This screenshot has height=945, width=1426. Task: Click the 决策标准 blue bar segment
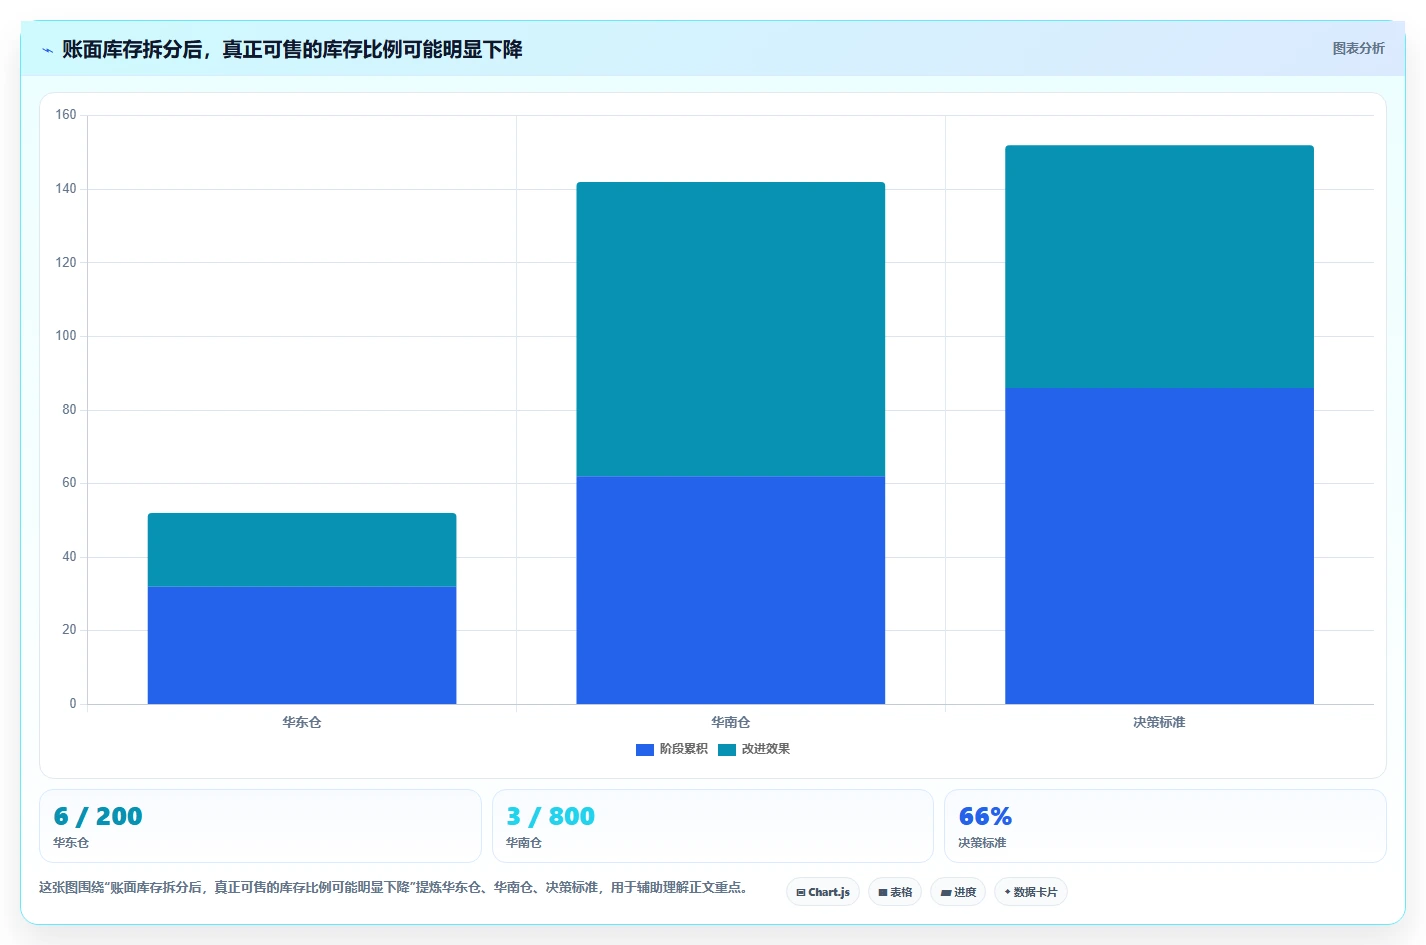click(x=1159, y=546)
